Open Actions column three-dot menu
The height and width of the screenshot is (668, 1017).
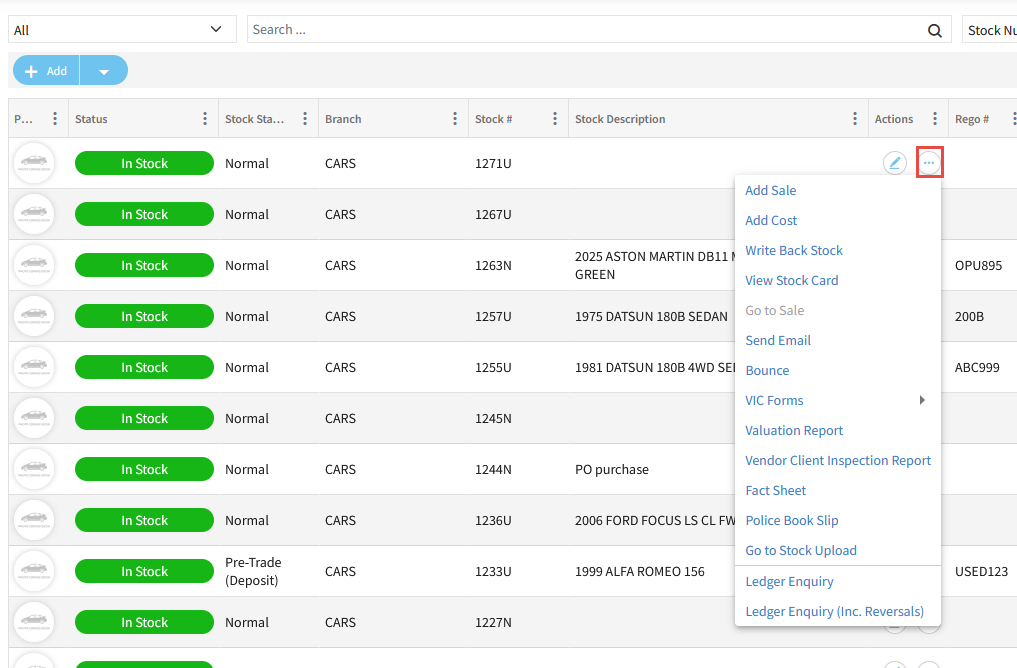coord(935,119)
